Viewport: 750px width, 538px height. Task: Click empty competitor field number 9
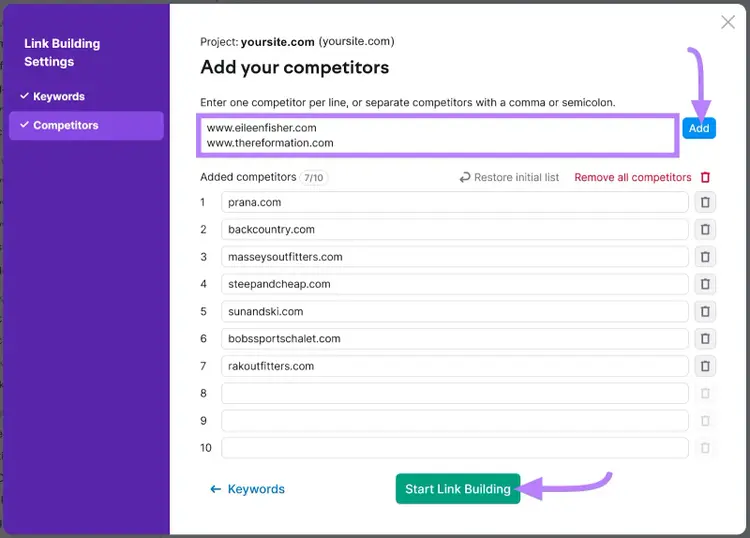point(454,420)
